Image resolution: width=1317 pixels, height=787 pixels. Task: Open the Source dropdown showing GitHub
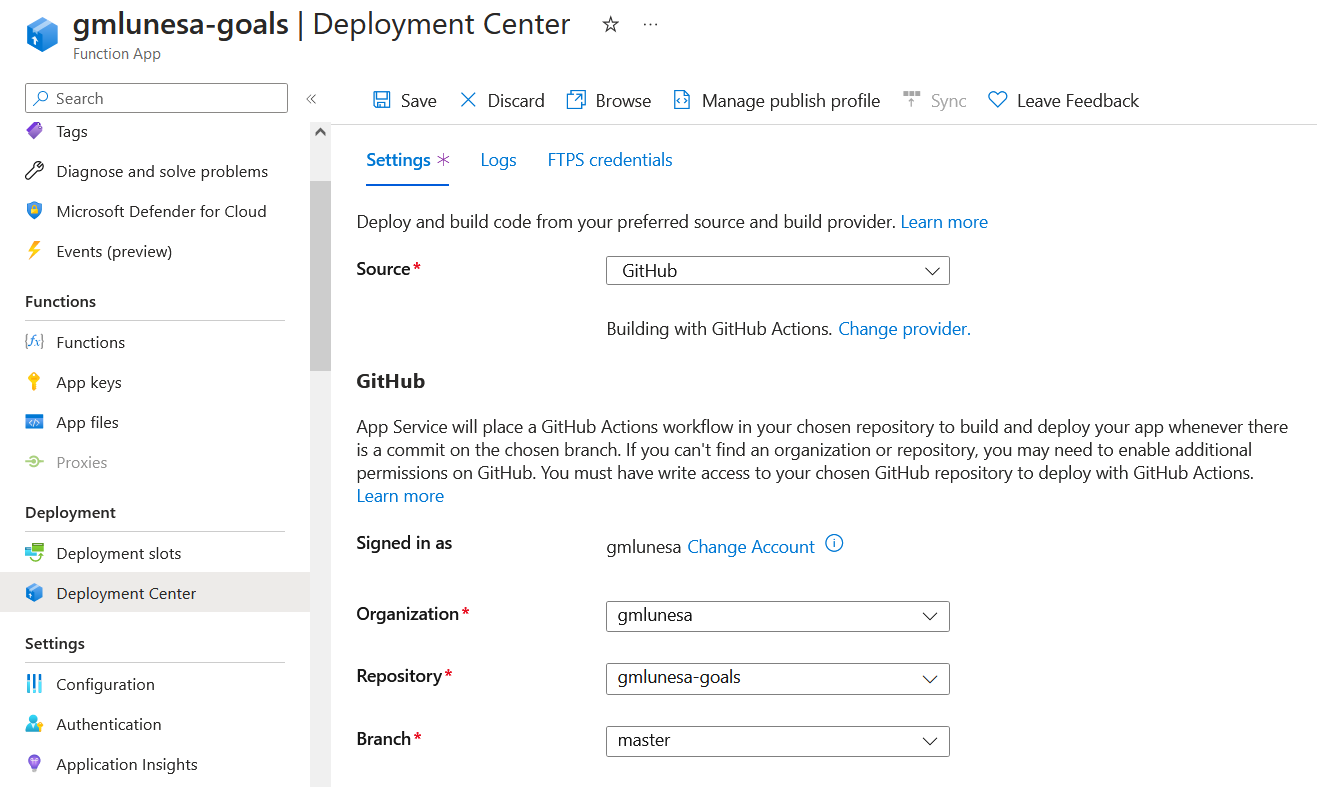(x=777, y=271)
